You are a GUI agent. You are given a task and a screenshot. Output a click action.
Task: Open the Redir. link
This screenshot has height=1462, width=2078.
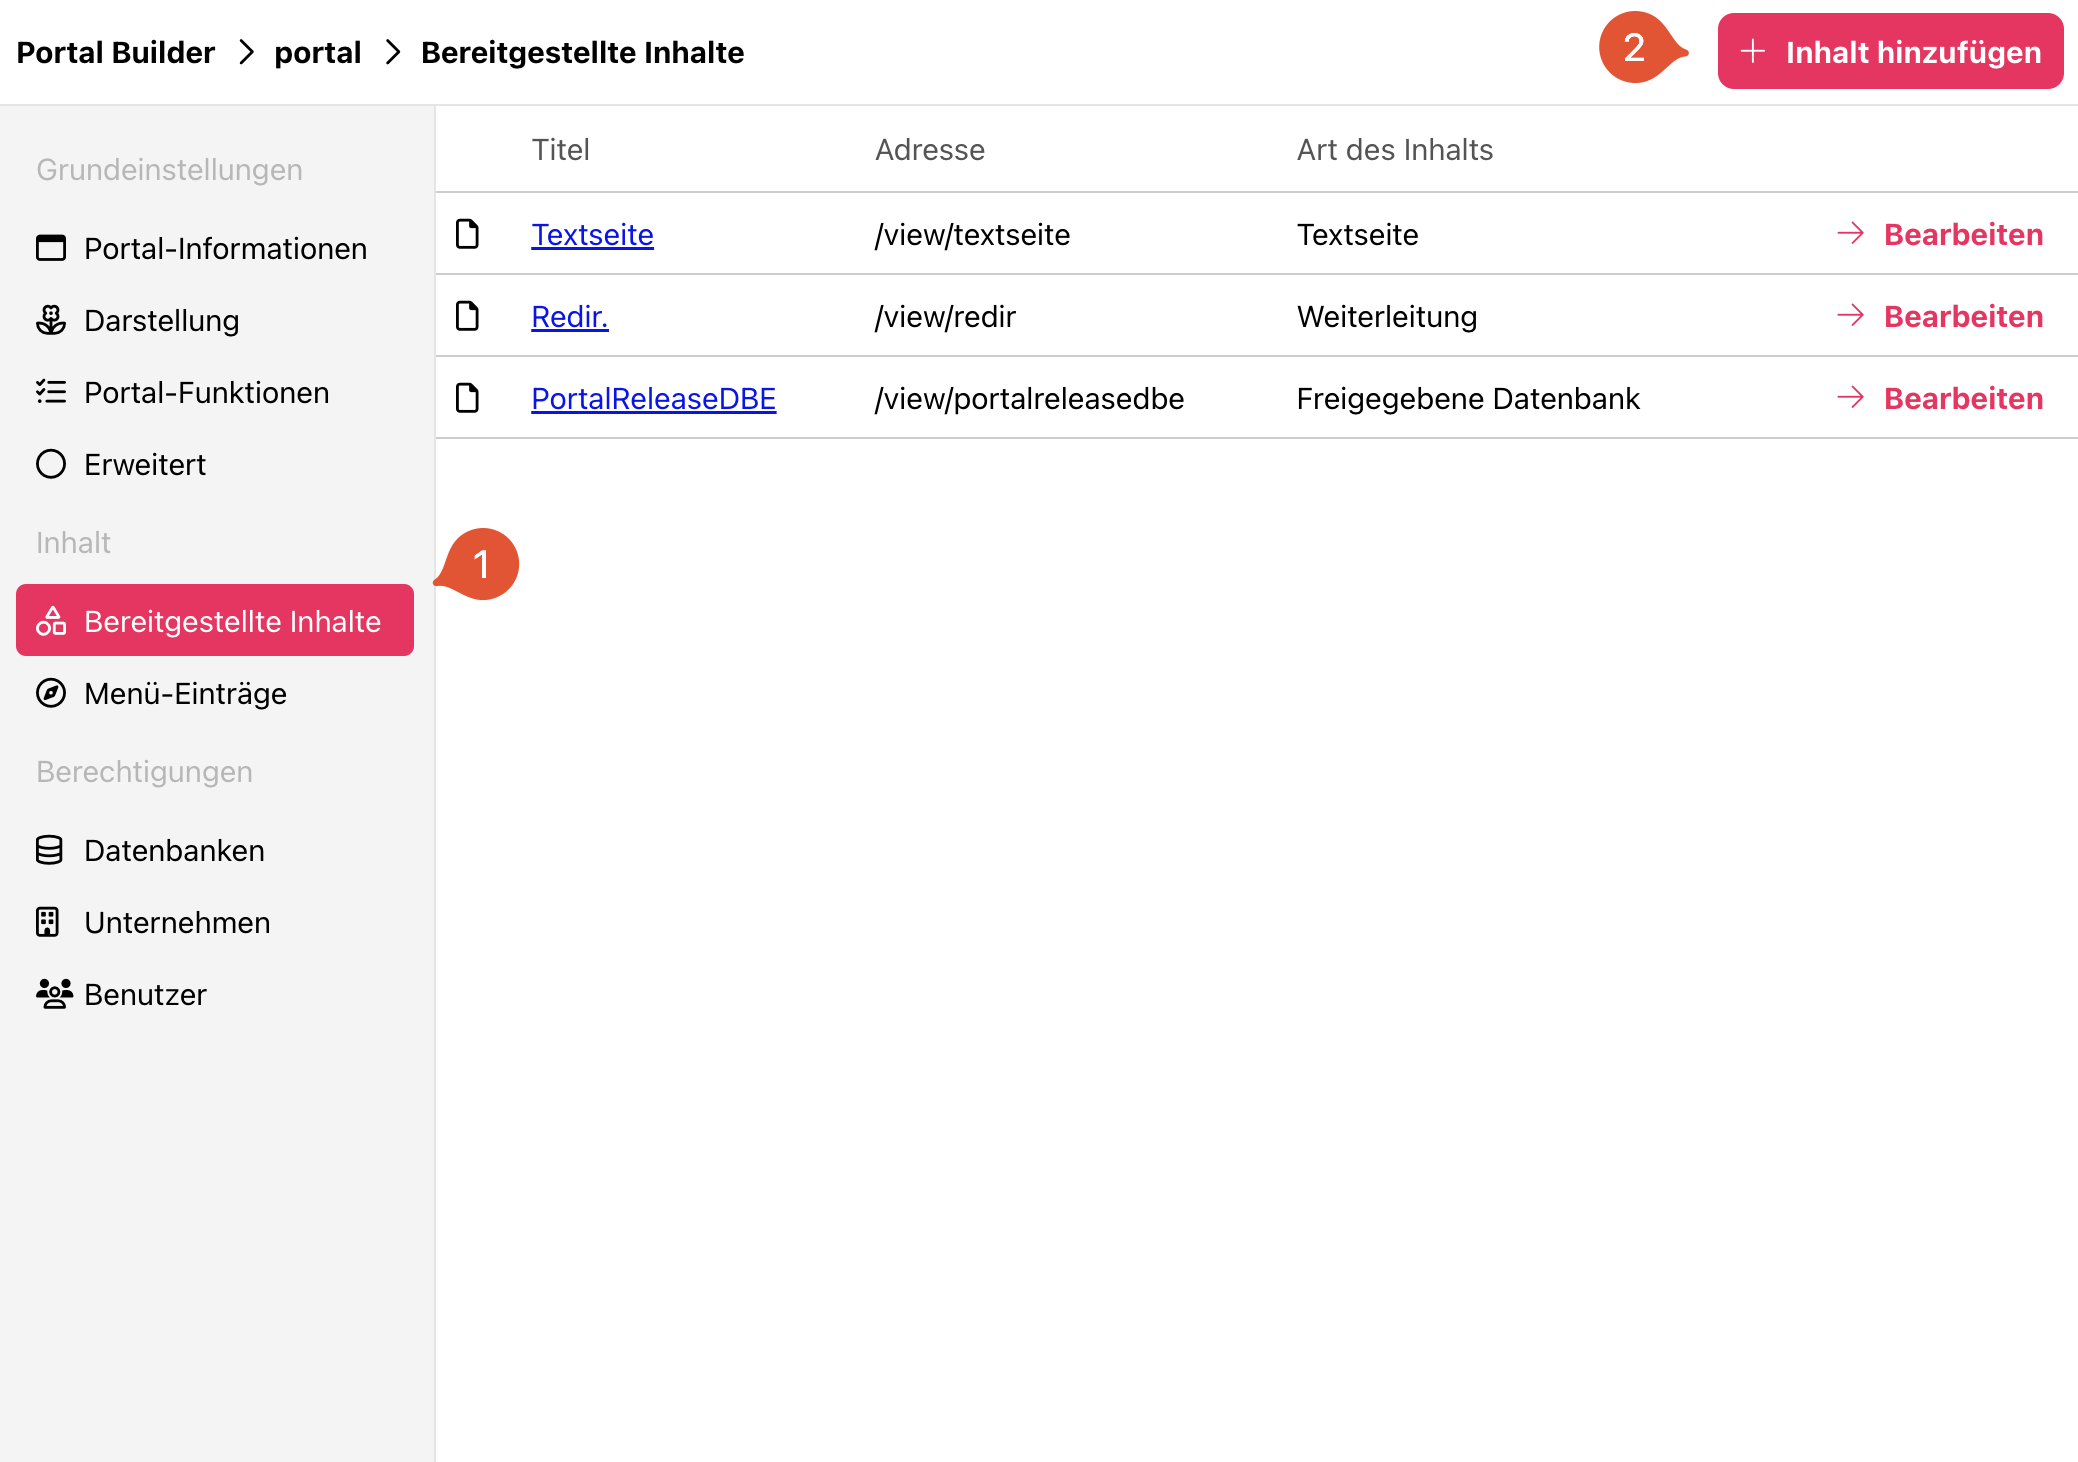coord(570,316)
